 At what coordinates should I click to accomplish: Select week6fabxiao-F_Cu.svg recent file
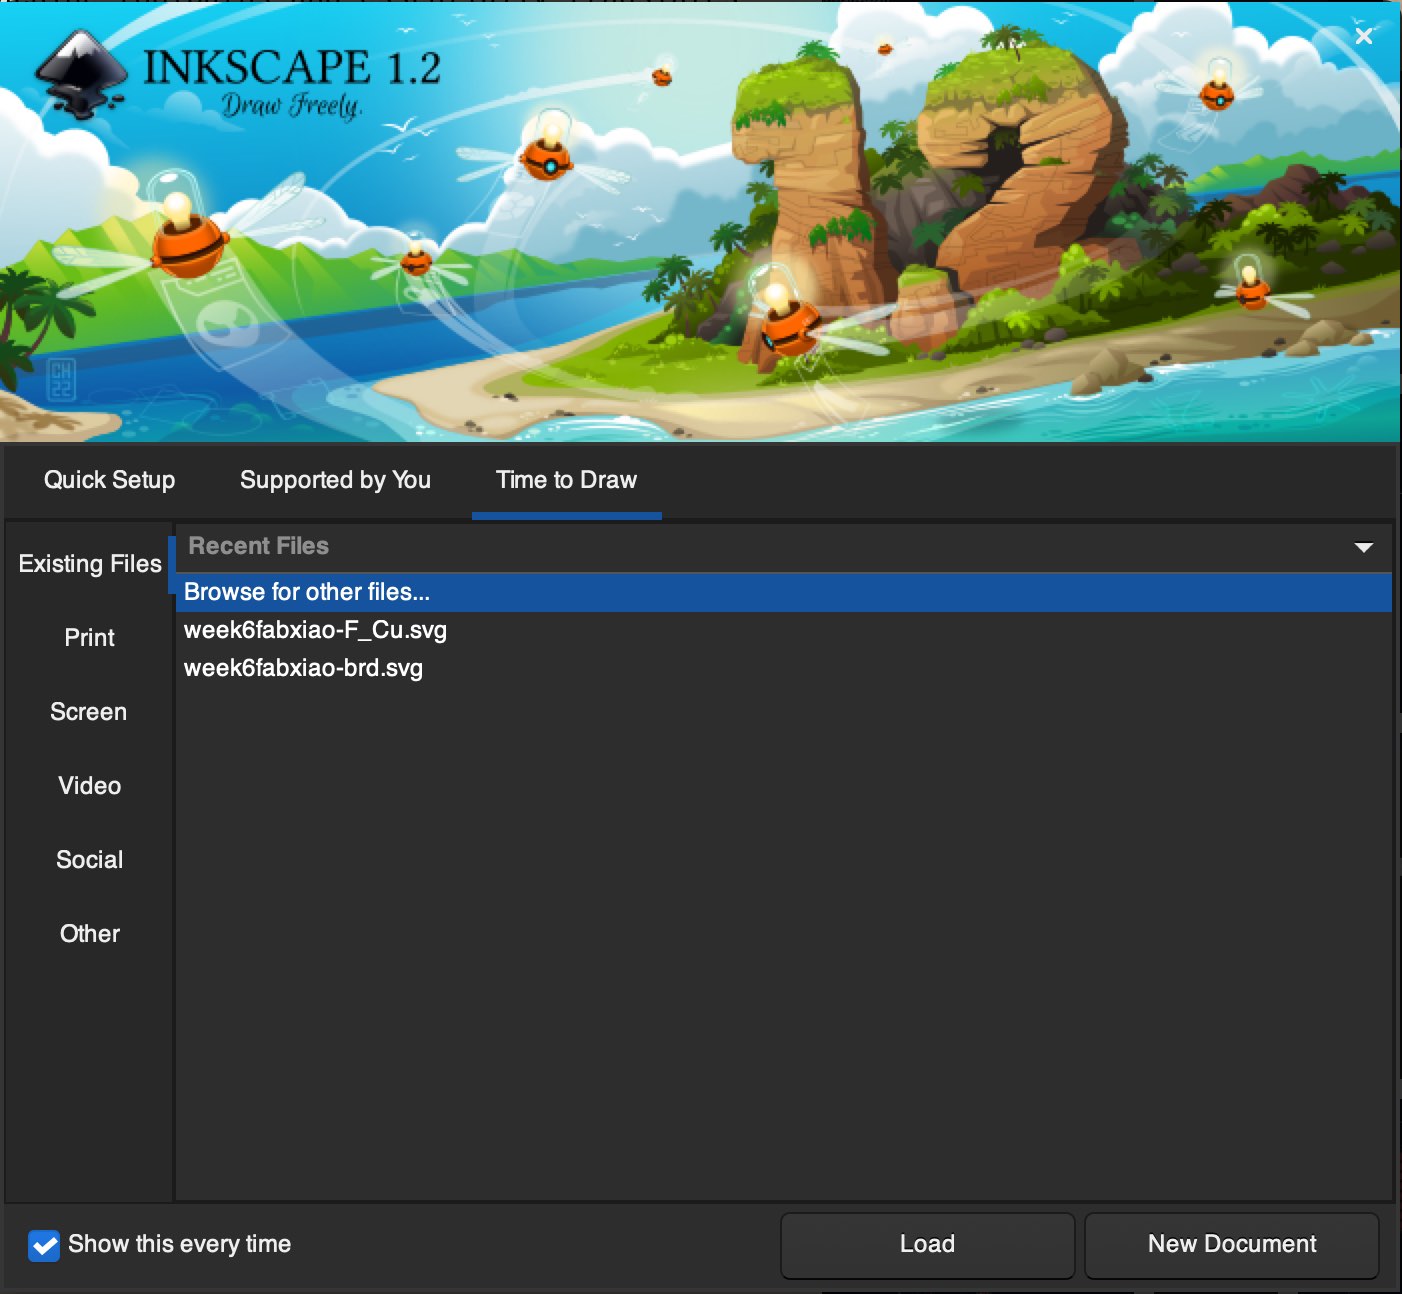[784, 630]
